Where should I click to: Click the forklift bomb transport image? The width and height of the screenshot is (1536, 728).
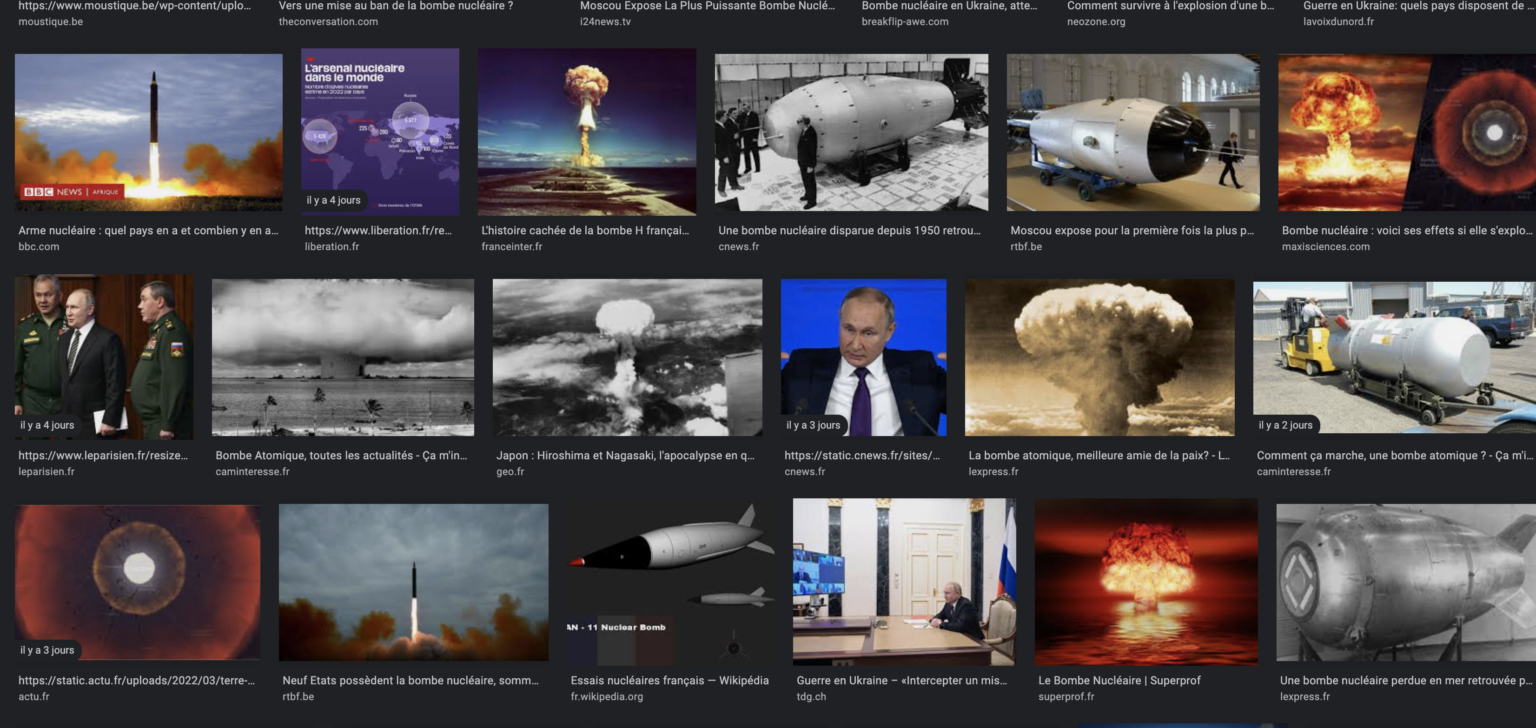click(1394, 357)
